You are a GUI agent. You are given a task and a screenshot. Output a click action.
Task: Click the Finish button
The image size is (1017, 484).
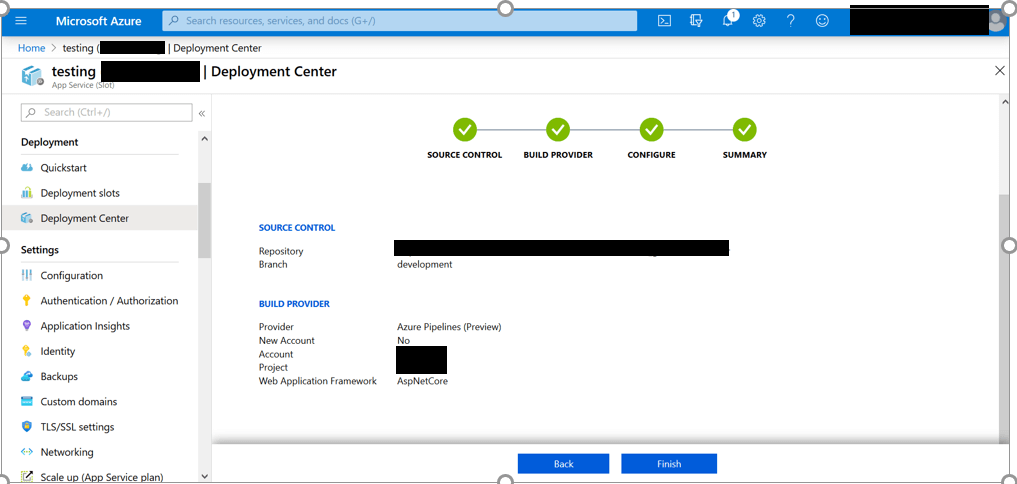tap(668, 464)
